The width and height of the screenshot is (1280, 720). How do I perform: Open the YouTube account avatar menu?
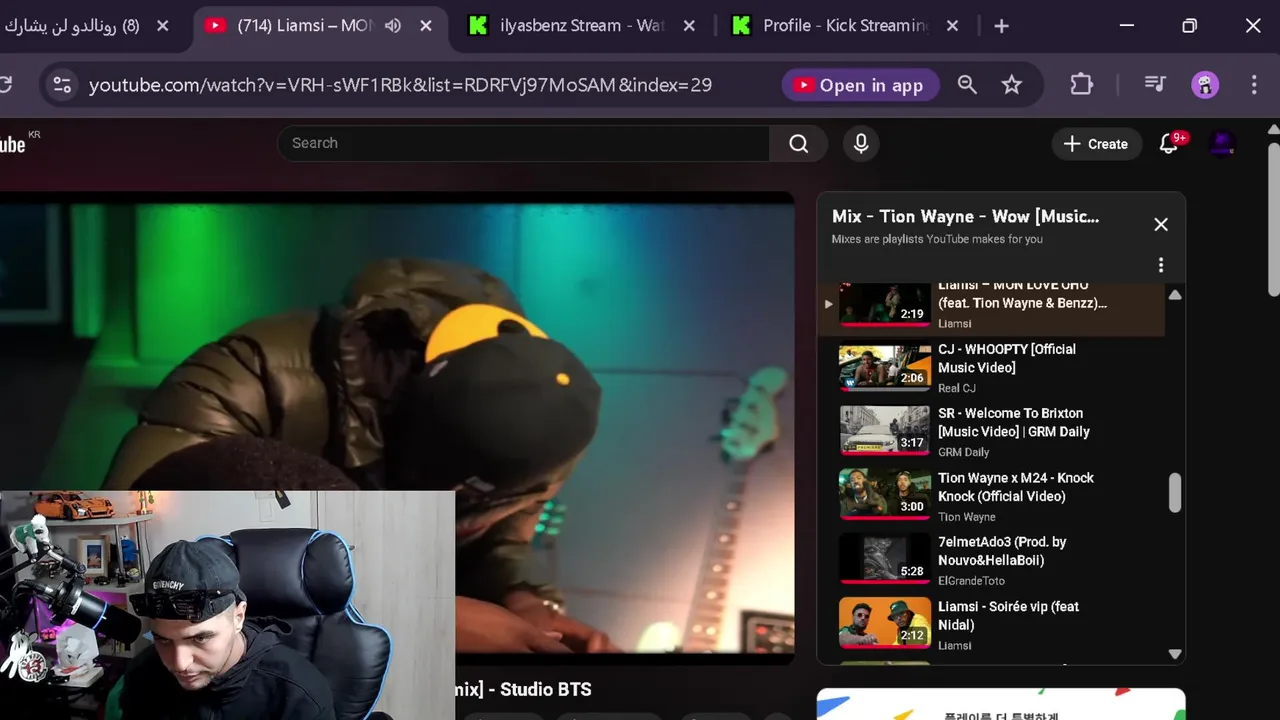click(1222, 144)
